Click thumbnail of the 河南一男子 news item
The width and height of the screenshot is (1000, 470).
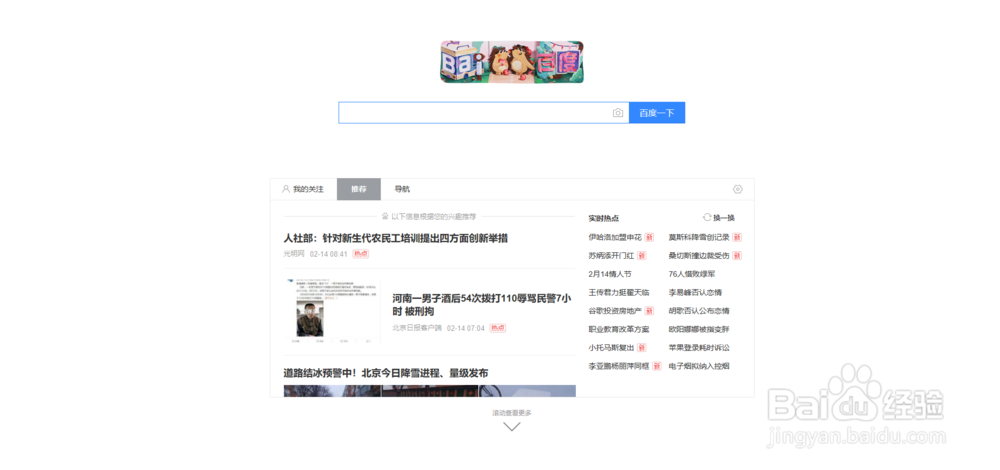(x=332, y=312)
